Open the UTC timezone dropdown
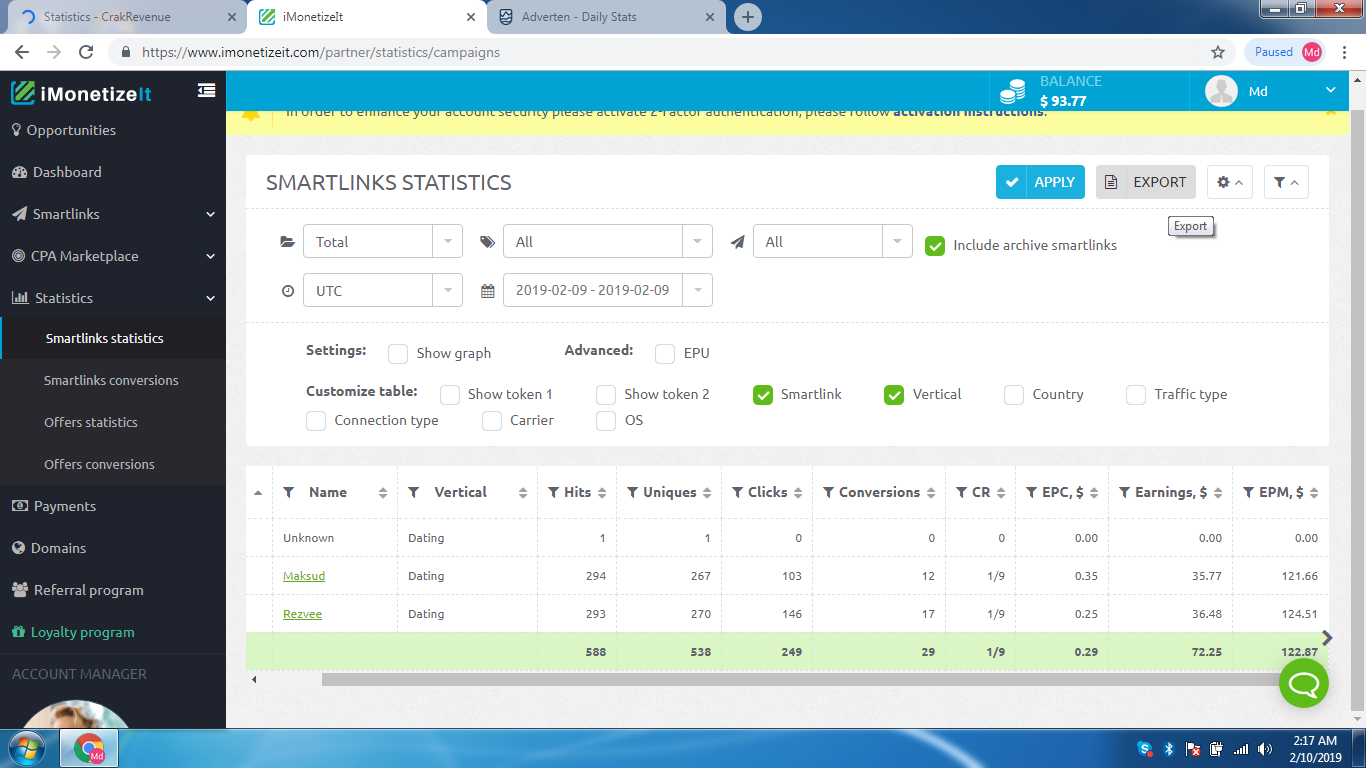The height and width of the screenshot is (768, 1366). 383,290
